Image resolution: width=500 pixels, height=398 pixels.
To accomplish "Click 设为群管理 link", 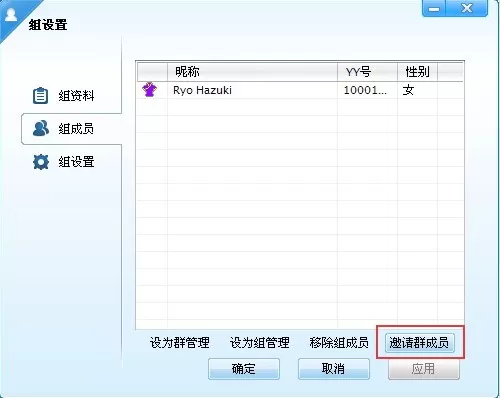I will (179, 343).
